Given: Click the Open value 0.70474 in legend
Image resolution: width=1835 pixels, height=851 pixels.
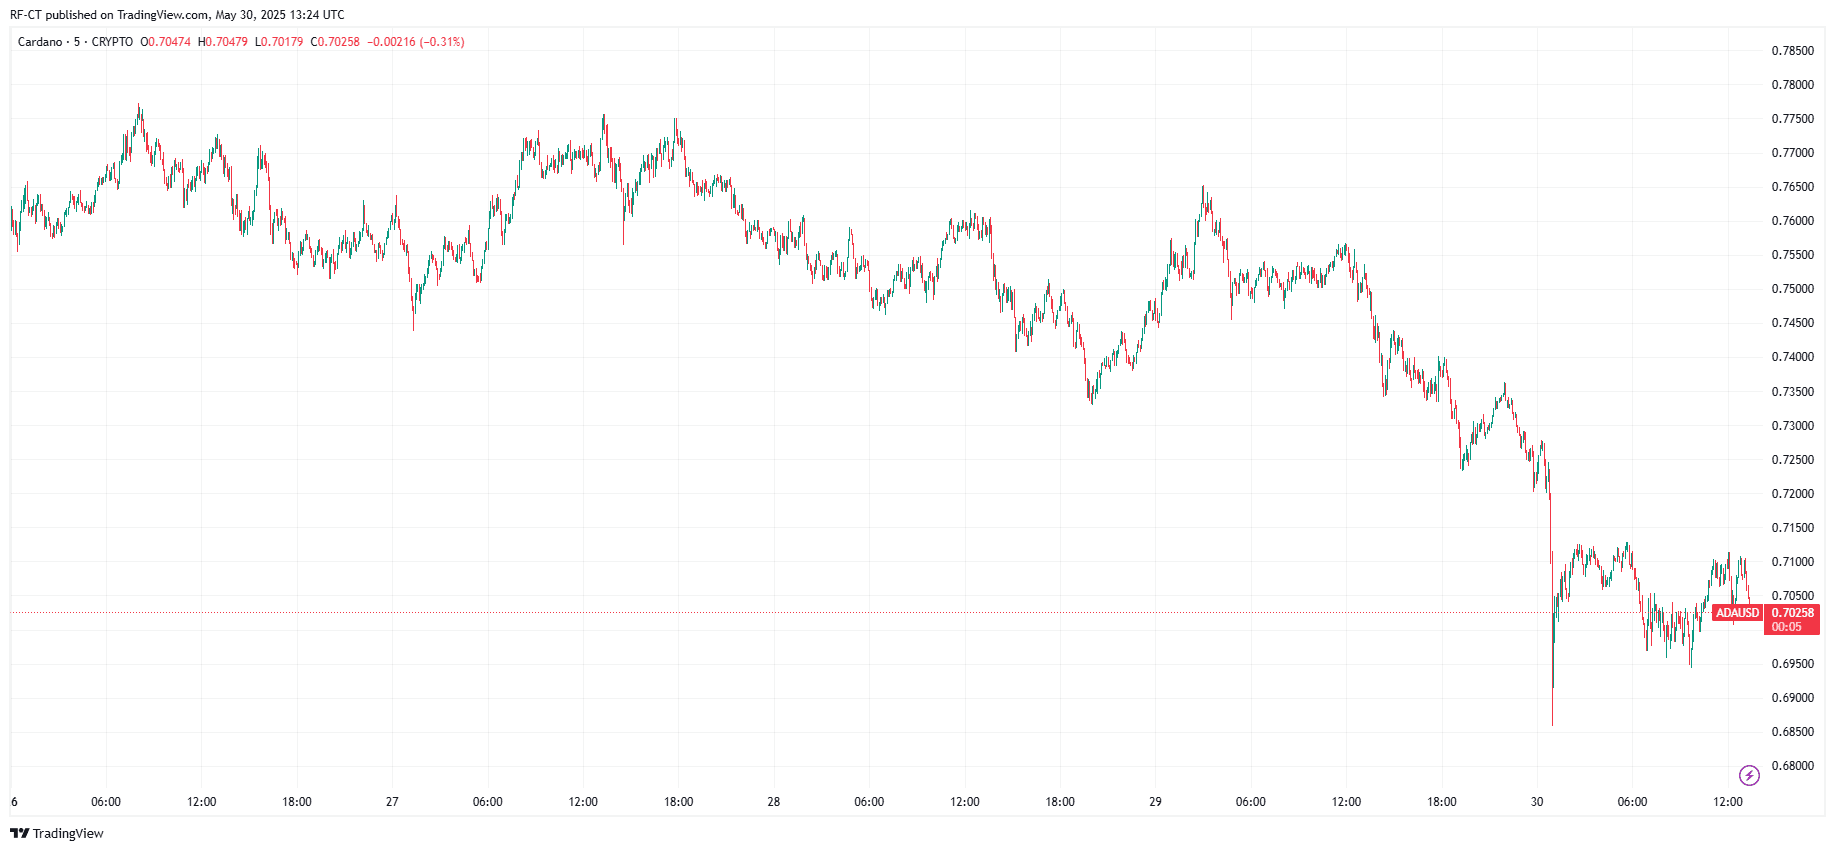Looking at the screenshot, I should (168, 42).
